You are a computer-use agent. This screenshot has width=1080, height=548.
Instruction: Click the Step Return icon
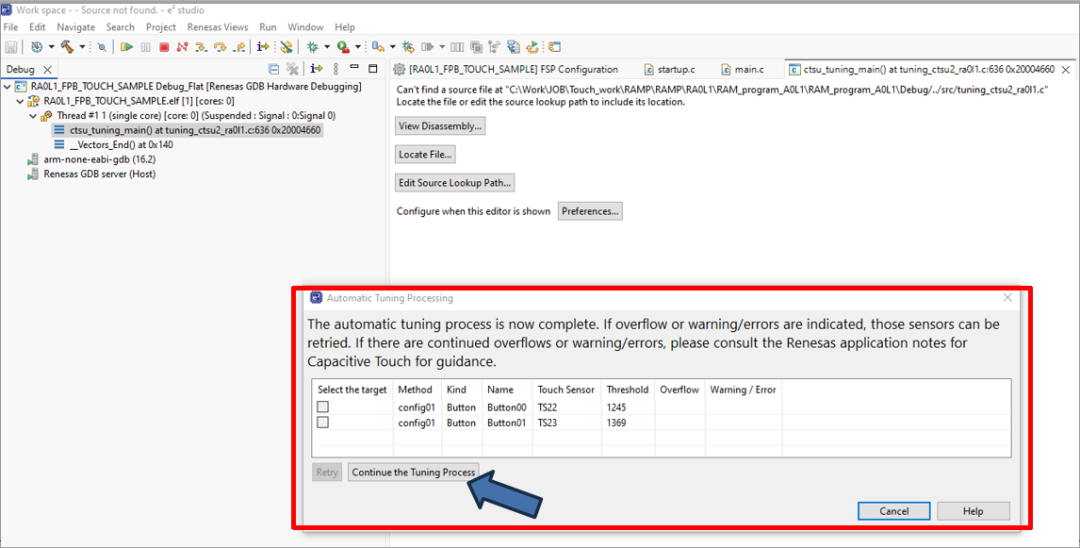[239, 47]
